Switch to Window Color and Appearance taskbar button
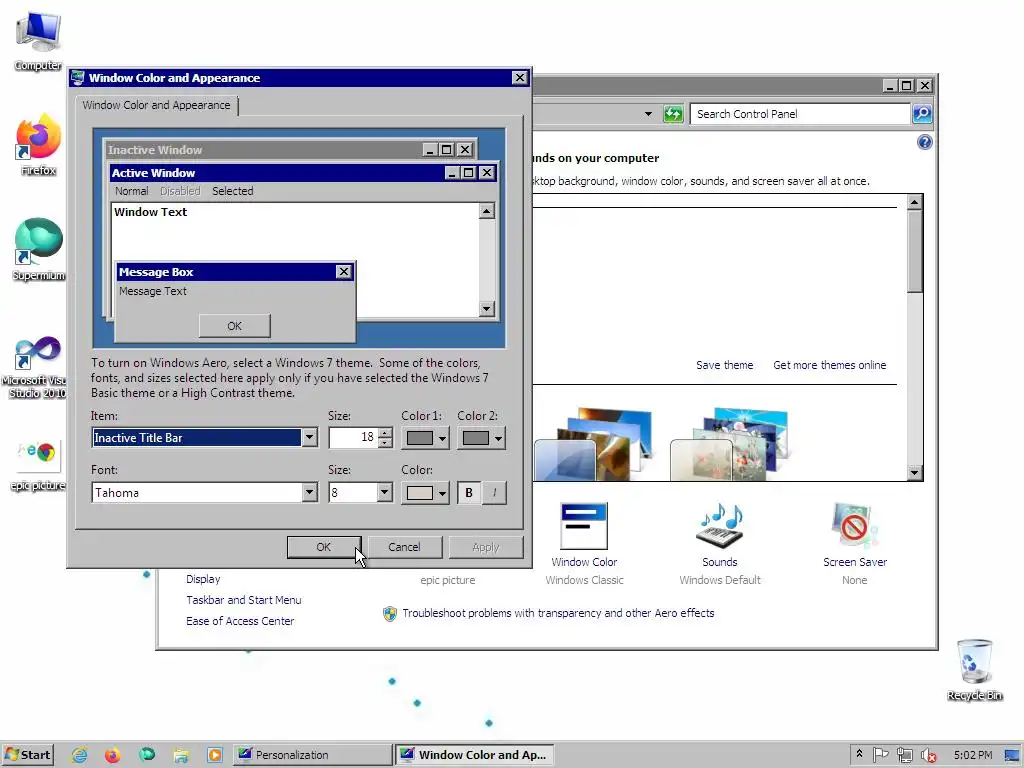 click(x=474, y=755)
